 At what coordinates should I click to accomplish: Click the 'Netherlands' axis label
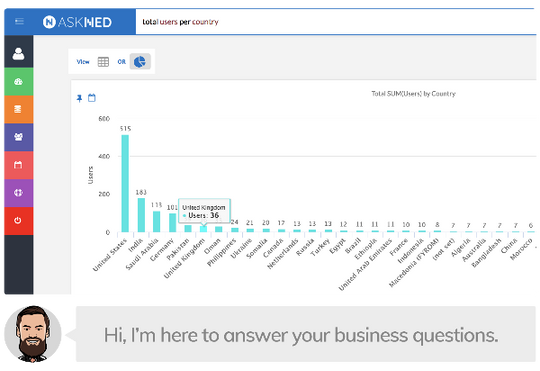(282, 254)
